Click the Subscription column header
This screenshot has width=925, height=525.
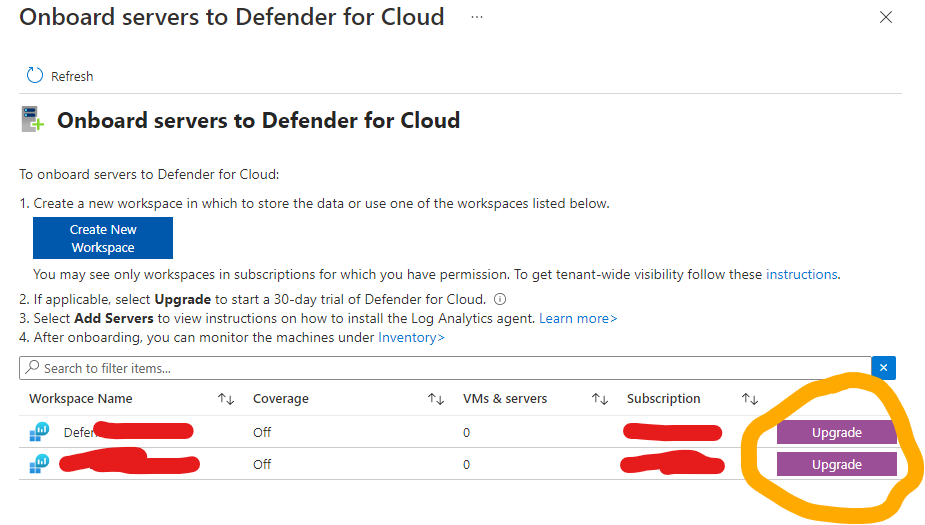pos(663,399)
